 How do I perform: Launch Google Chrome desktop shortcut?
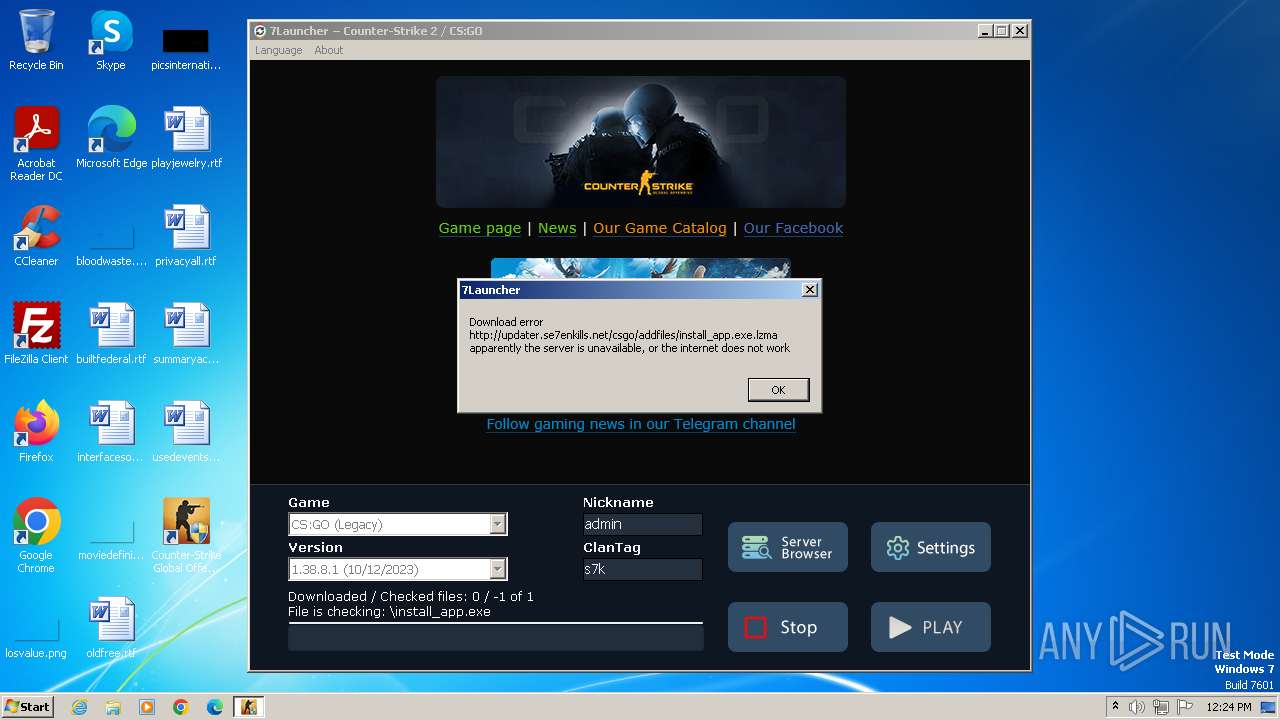(36, 536)
